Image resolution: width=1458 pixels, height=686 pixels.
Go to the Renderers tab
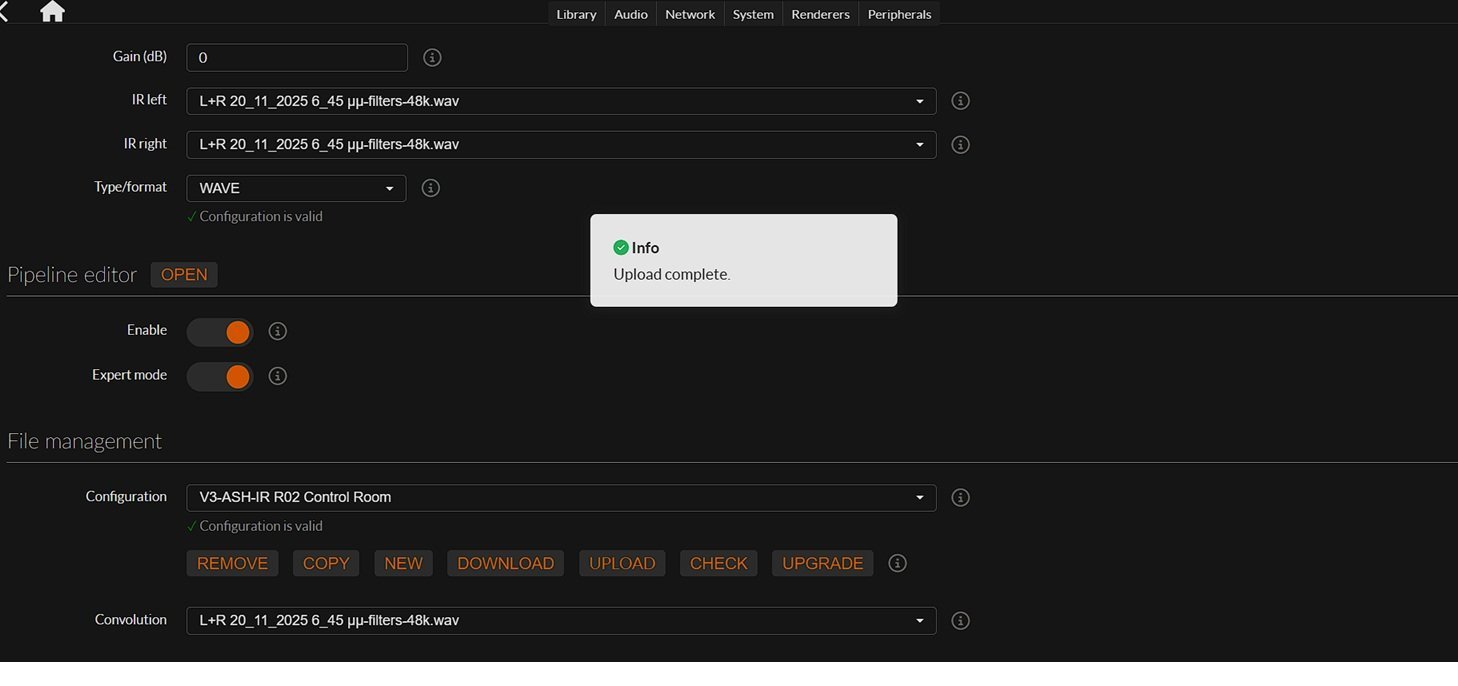tap(820, 14)
